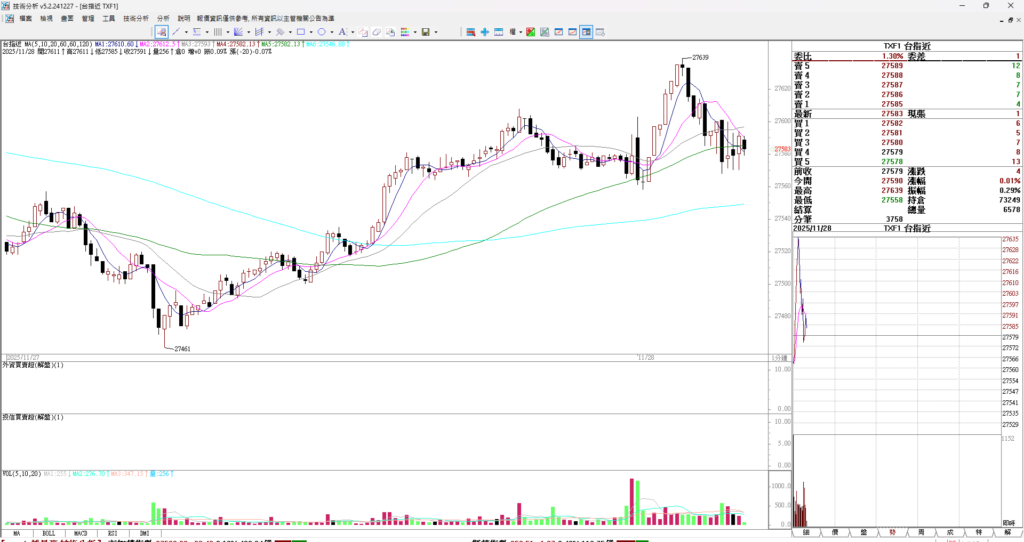The image size is (1024, 542).
Task: Choose the ellipse drawing tool
Action: (321, 32)
